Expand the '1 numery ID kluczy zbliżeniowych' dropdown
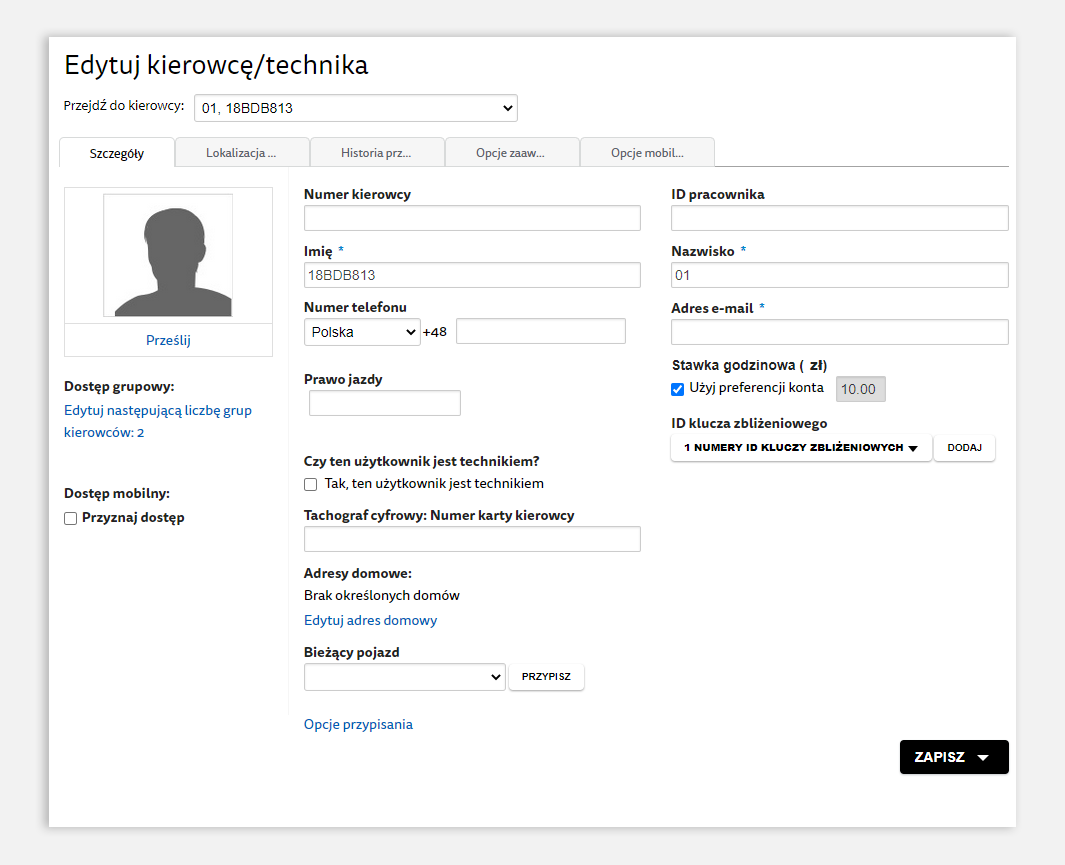Viewport: 1065px width, 865px height. click(801, 448)
